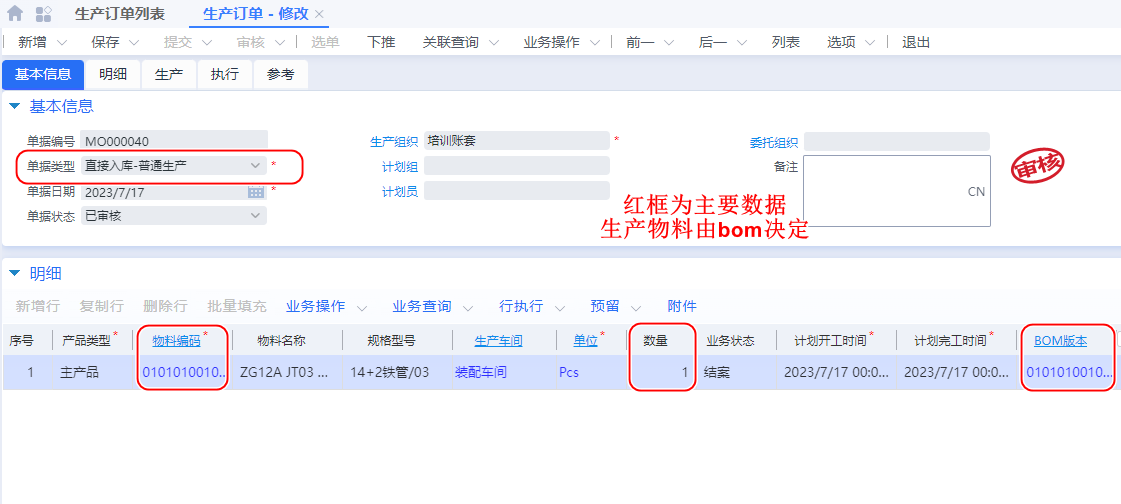The image size is (1121, 504).
Task: Collapse the 明细 section triangle
Action: [x=14, y=273]
